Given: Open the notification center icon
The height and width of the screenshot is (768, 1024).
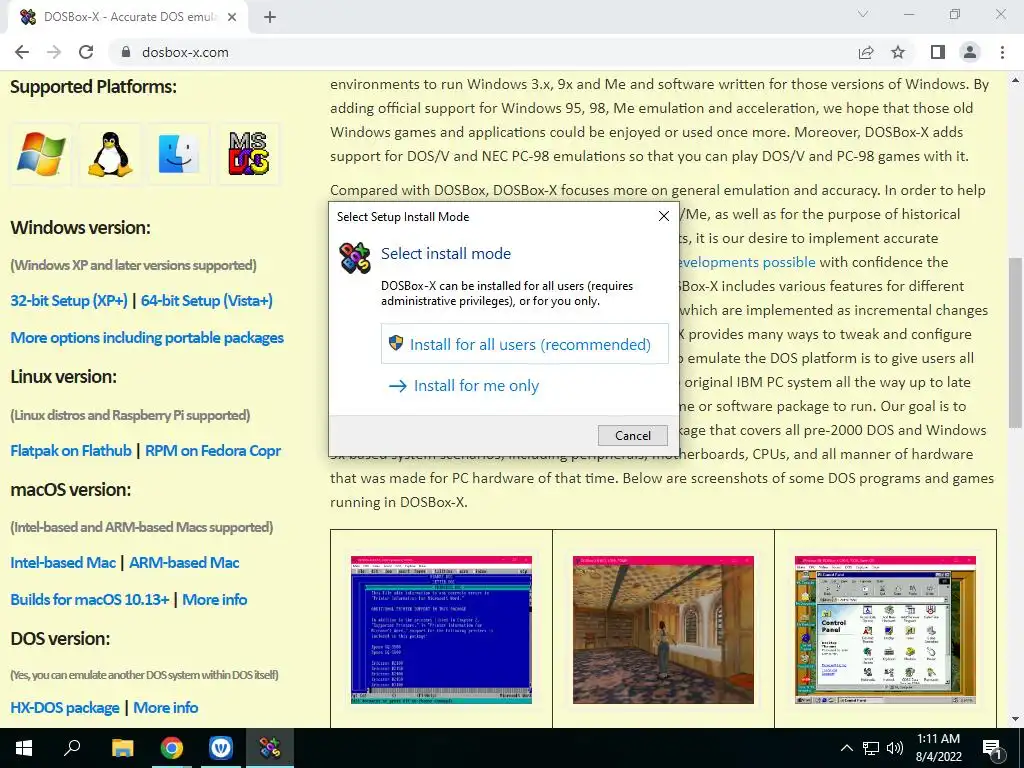Looking at the screenshot, I should tap(992, 748).
